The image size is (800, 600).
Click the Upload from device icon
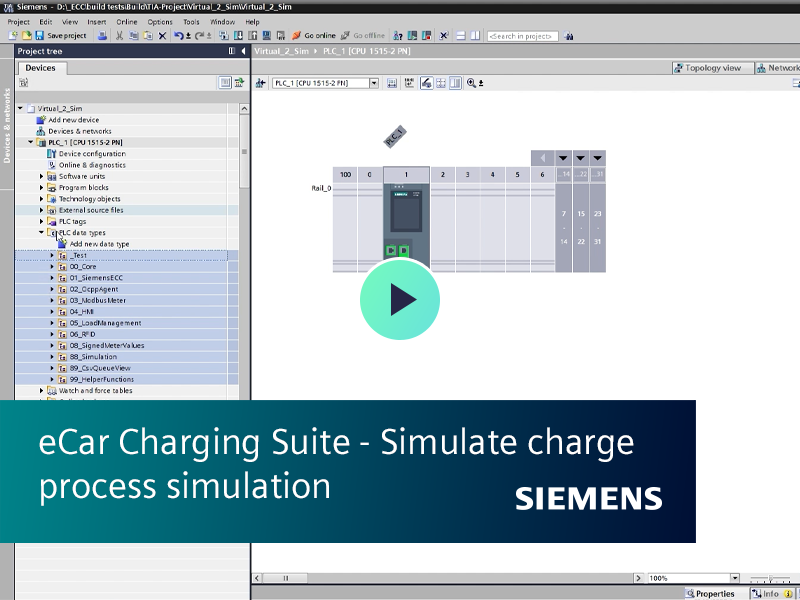pyautogui.click(x=252, y=36)
